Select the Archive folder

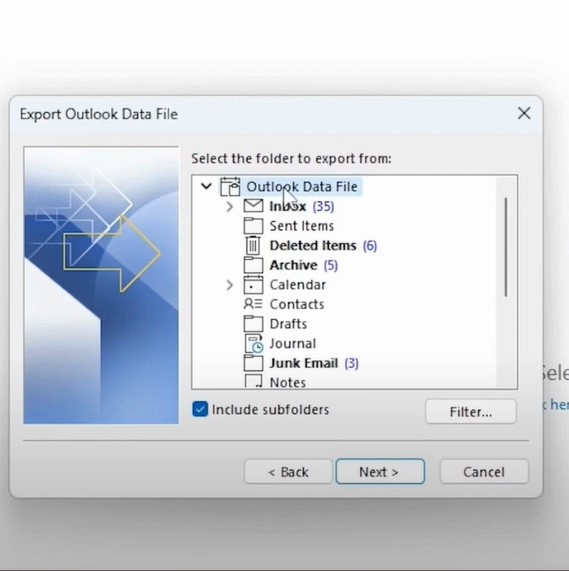coord(293,265)
